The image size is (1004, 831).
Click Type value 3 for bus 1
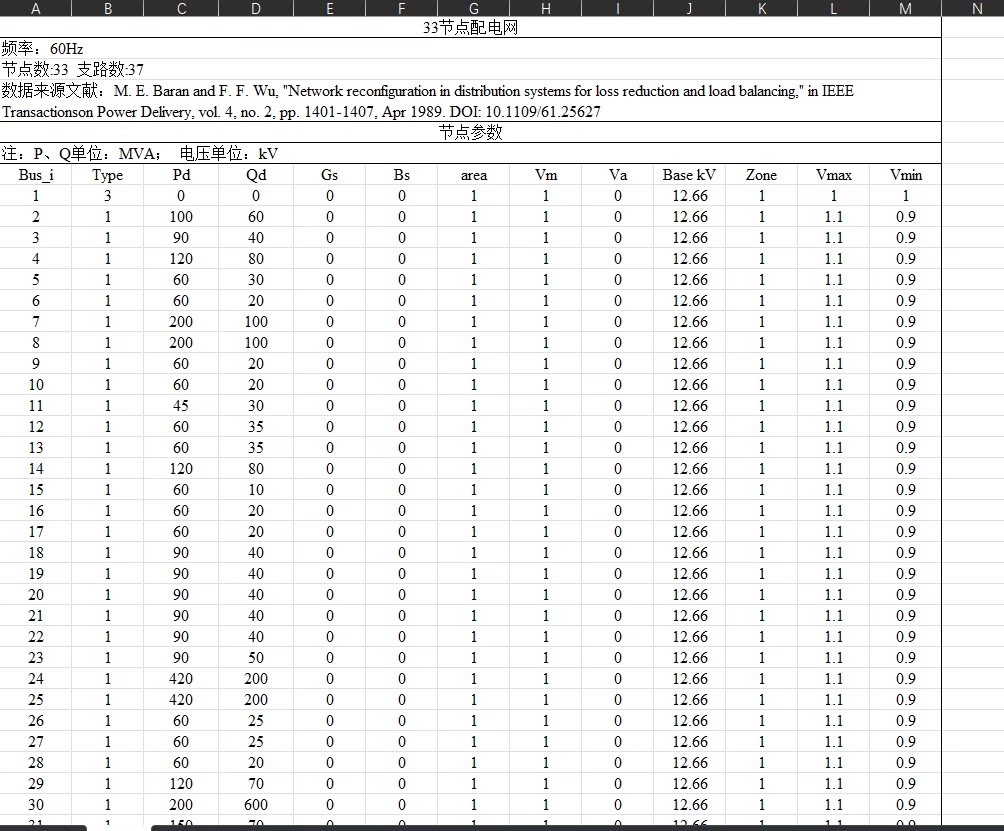pos(108,196)
